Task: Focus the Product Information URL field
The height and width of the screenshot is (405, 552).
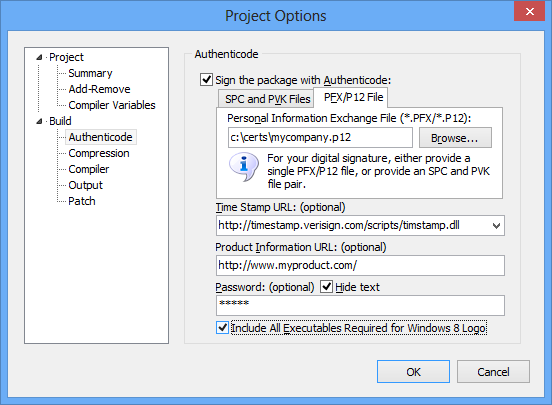Action: [360, 266]
